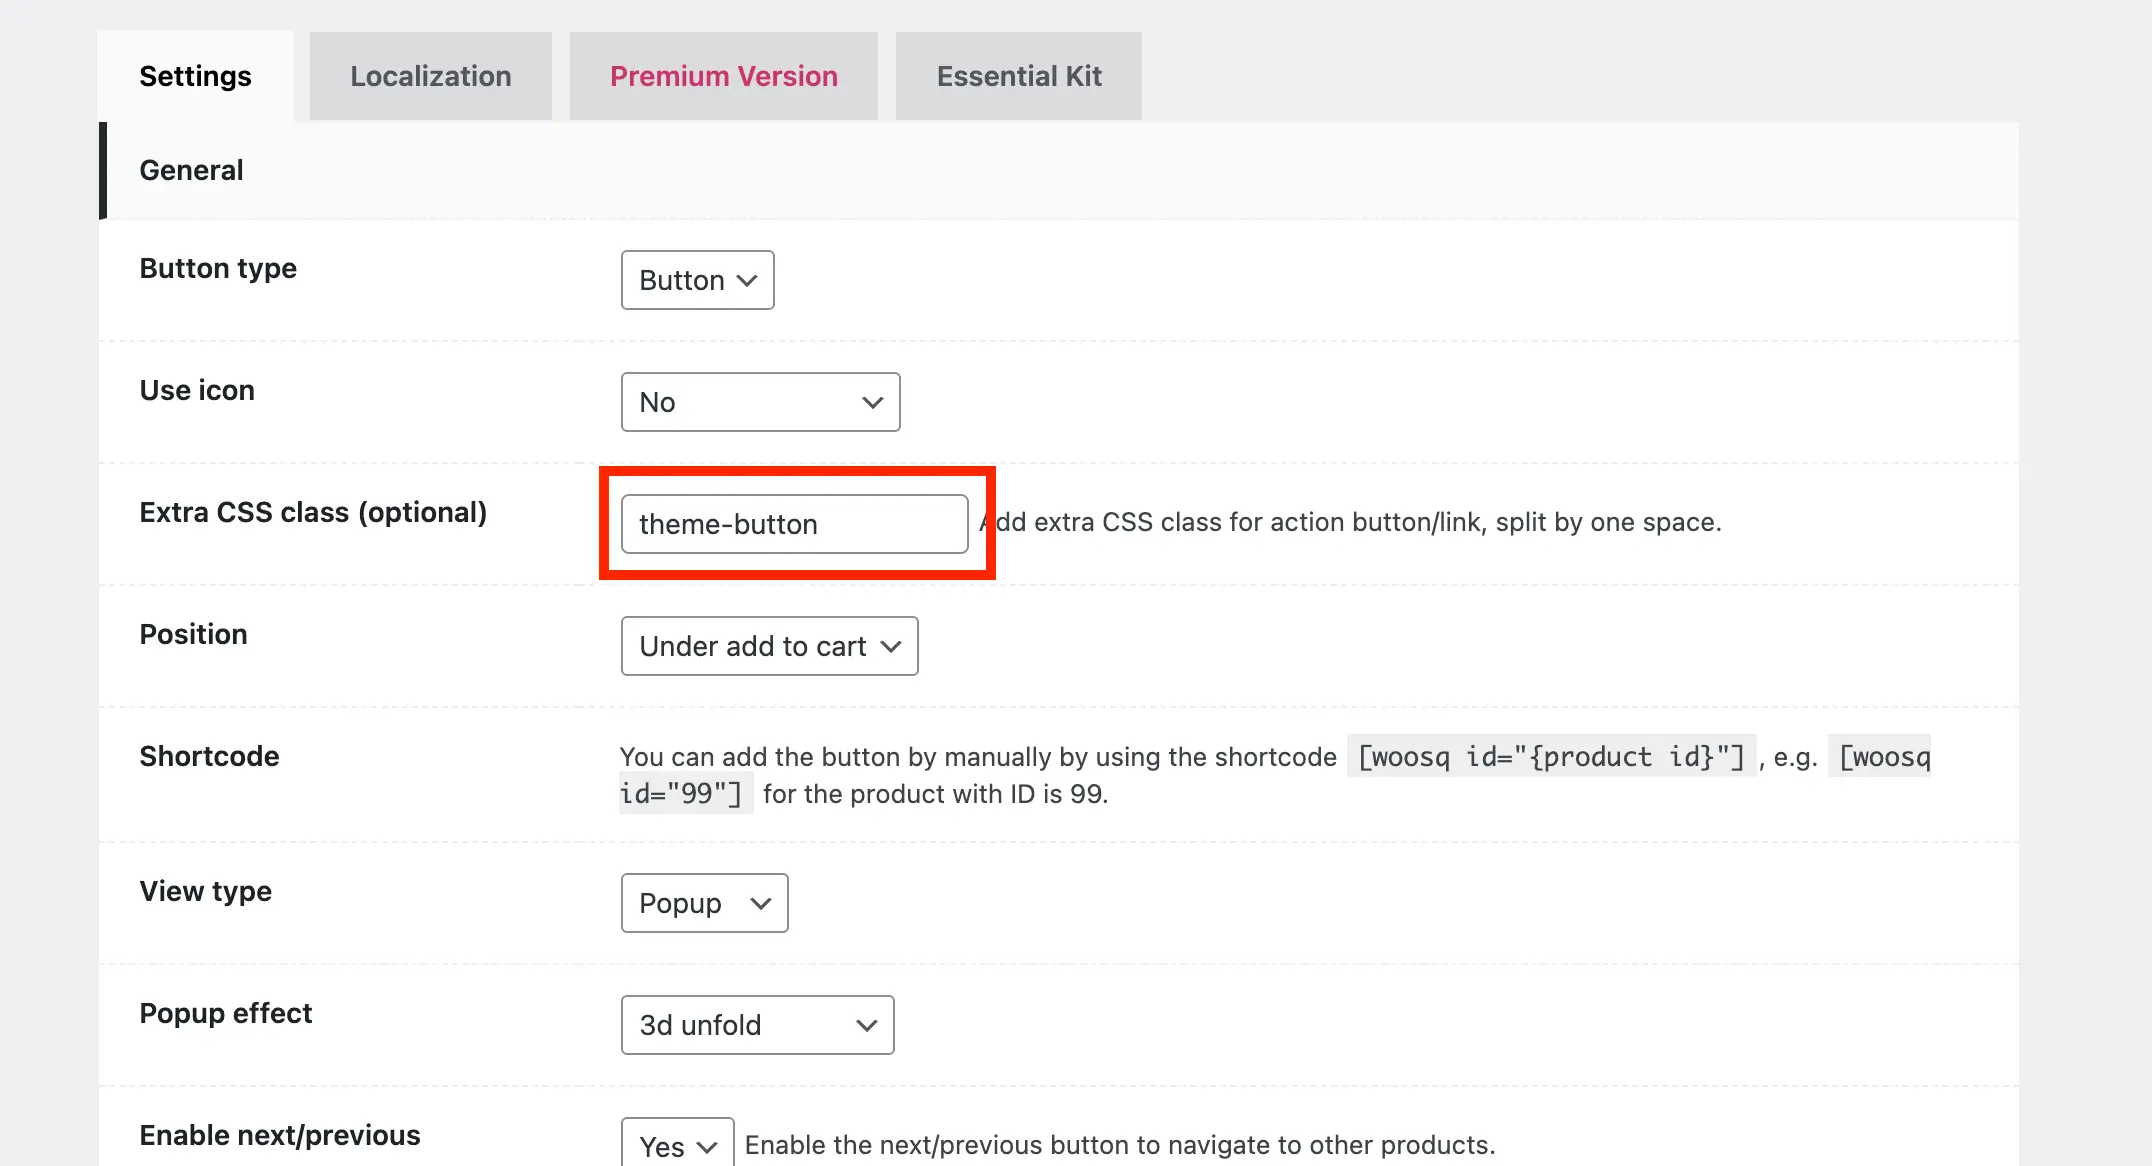Select the Essential Kit tab
2152x1166 pixels.
[1018, 76]
